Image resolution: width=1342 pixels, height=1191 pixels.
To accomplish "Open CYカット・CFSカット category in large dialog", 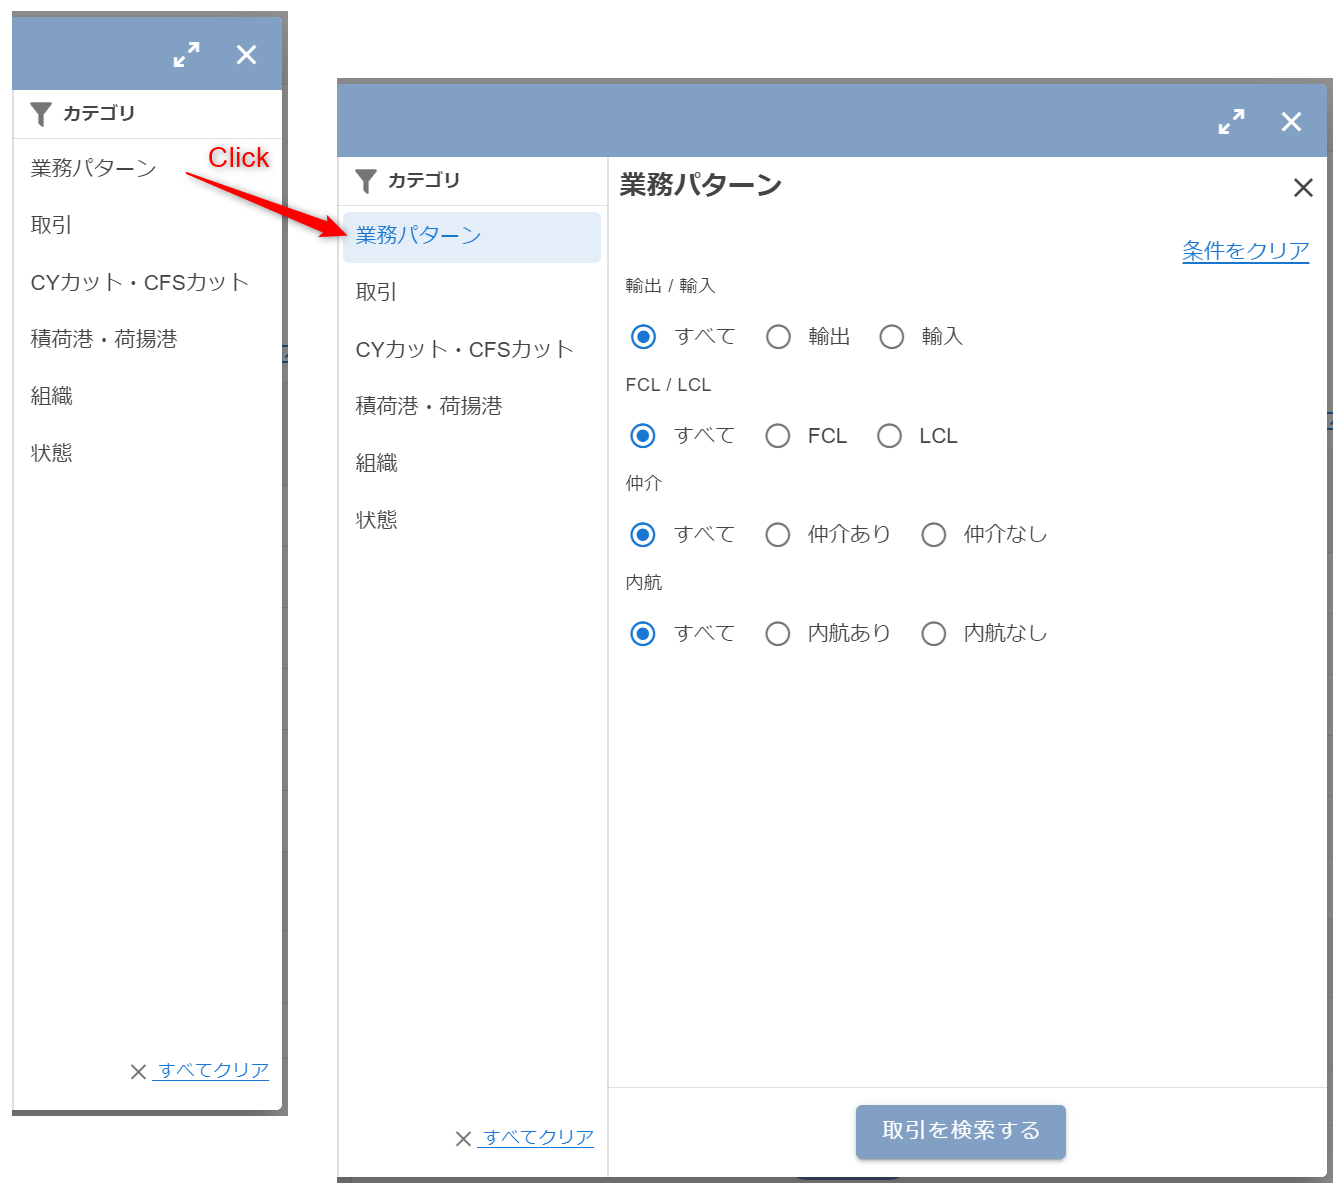I will pyautogui.click(x=464, y=349).
